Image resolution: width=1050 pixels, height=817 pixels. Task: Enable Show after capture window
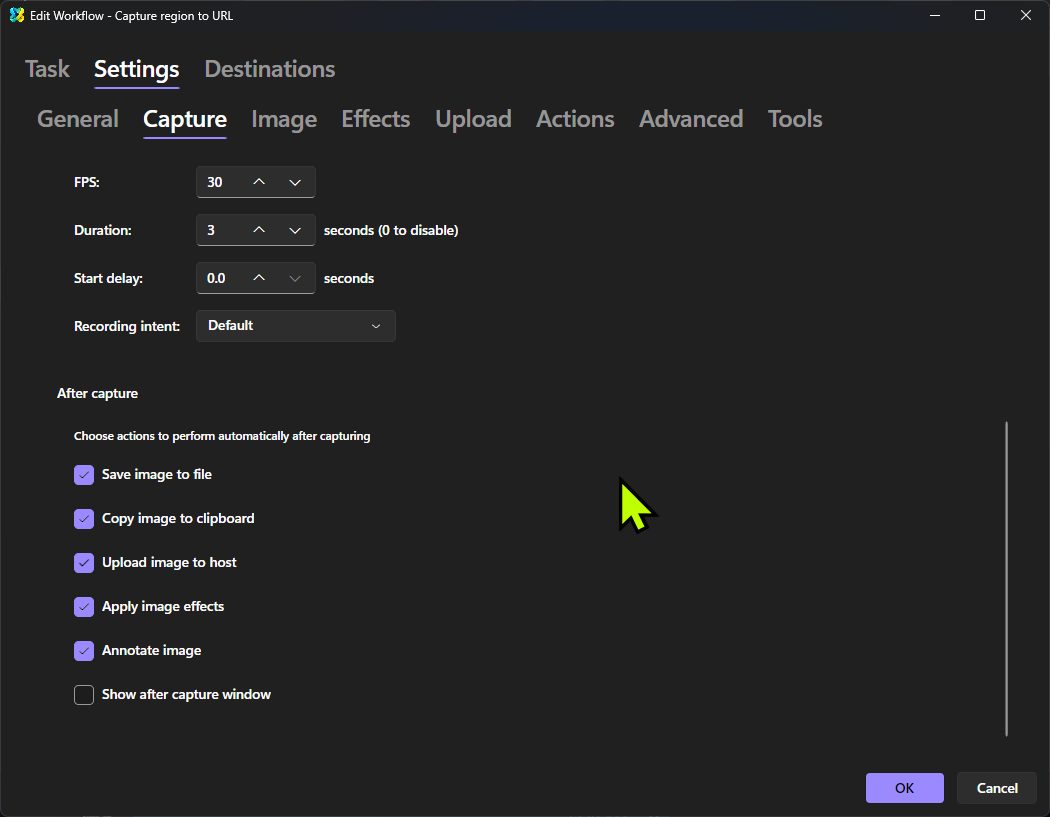[84, 695]
